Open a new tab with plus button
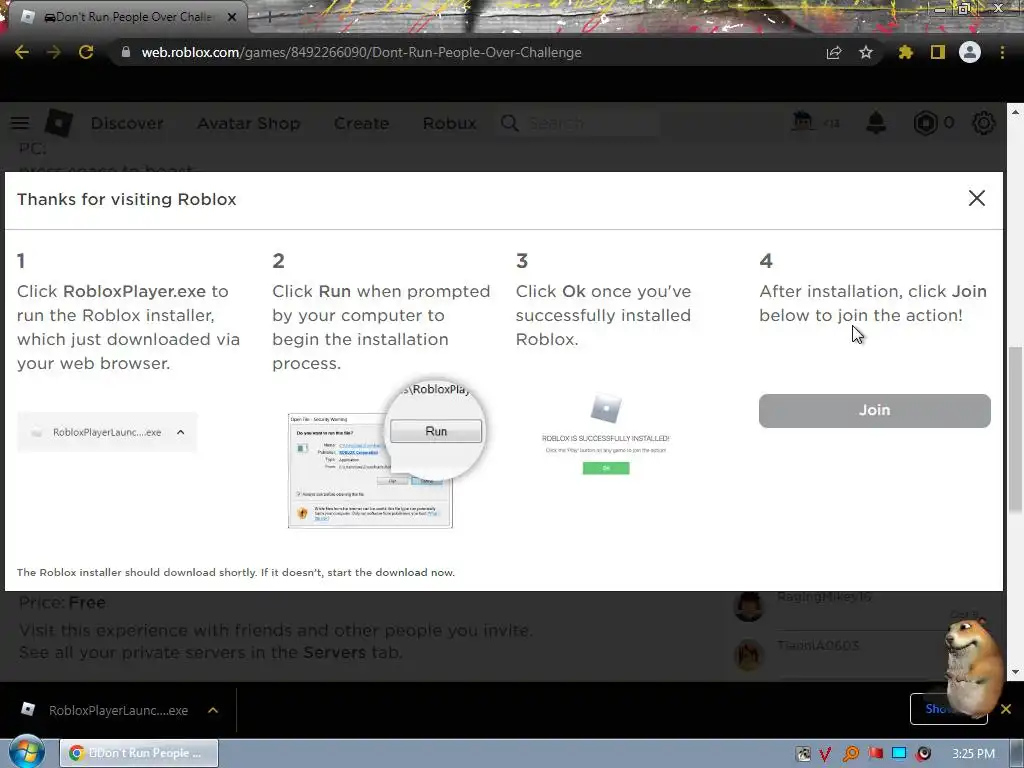 pyautogui.click(x=269, y=17)
